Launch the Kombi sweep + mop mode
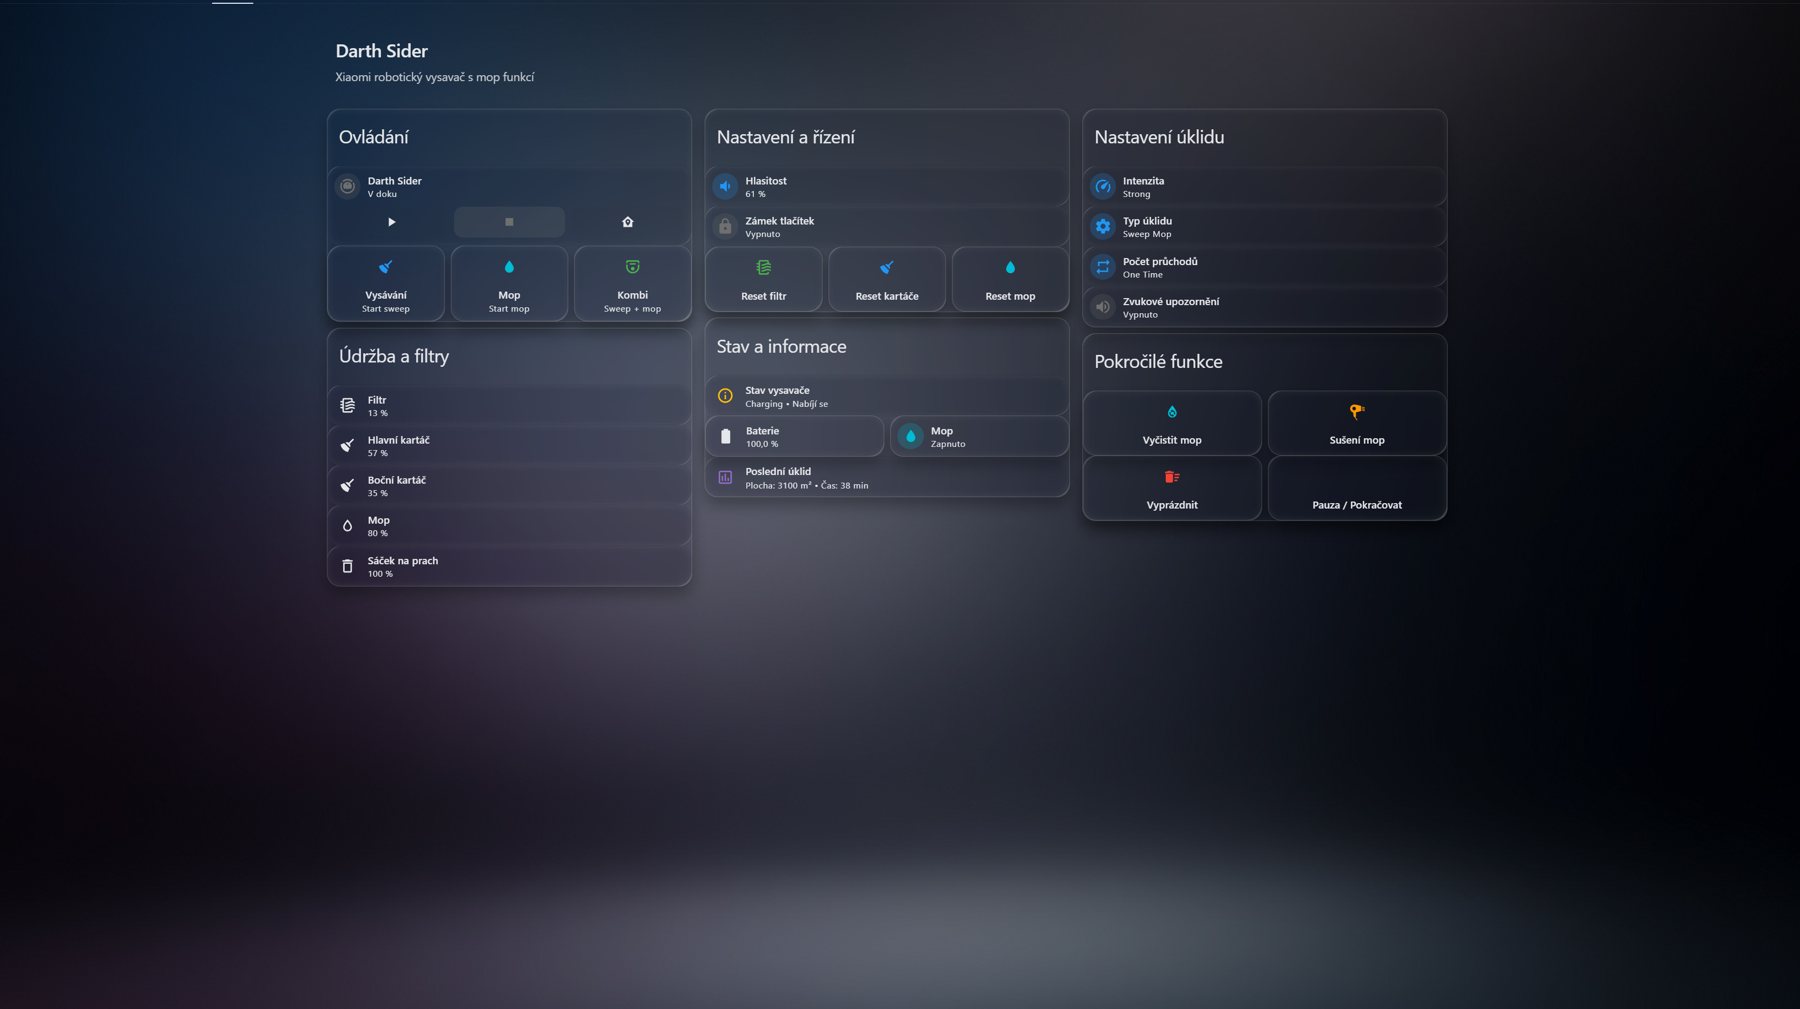 (x=632, y=284)
